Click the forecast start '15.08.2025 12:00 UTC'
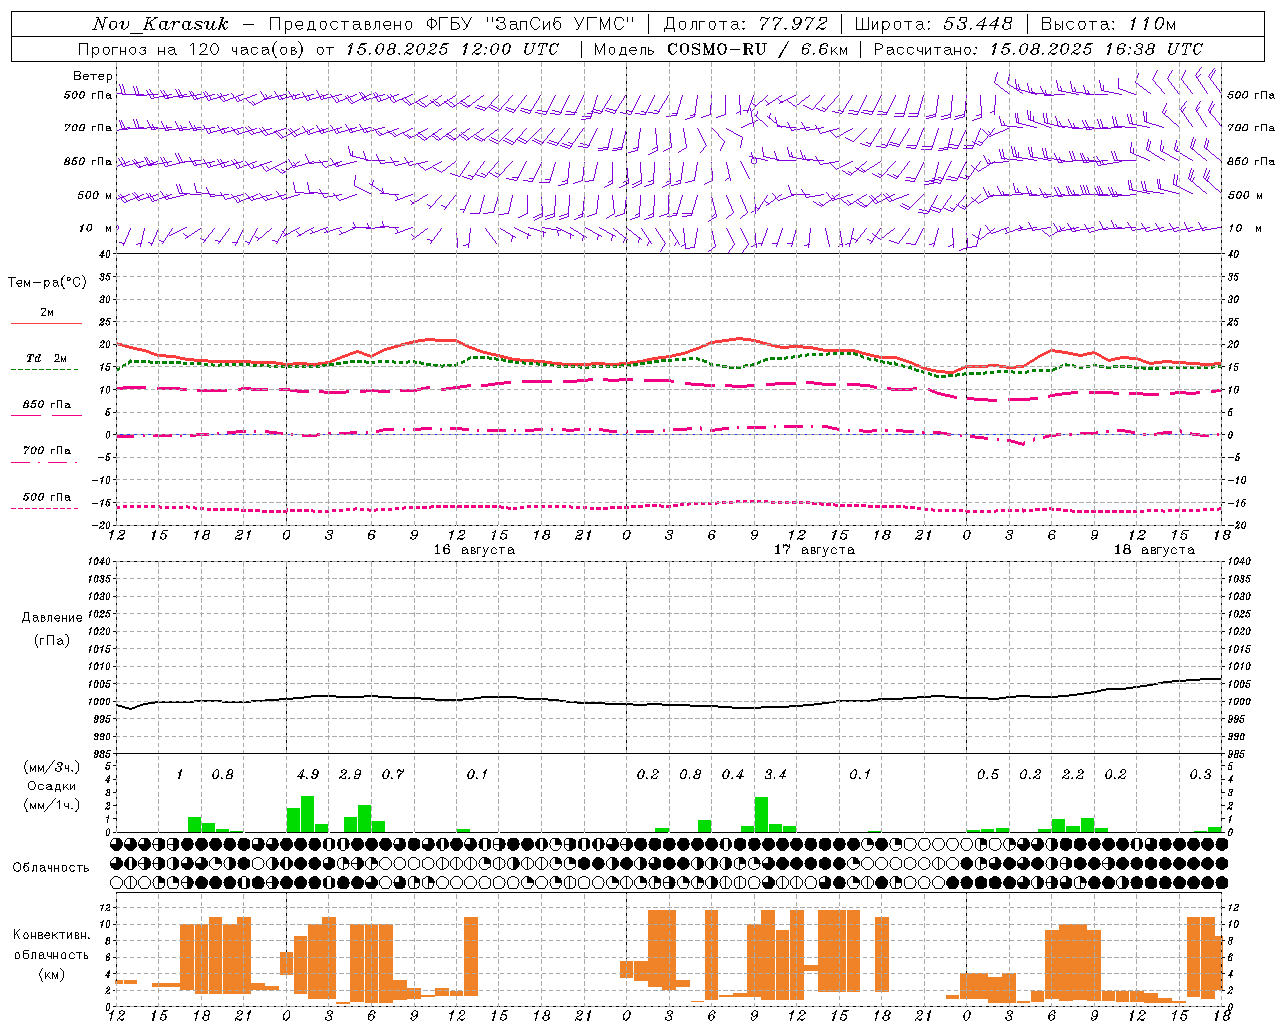This screenshot has width=1280, height=1024. pyautogui.click(x=453, y=49)
